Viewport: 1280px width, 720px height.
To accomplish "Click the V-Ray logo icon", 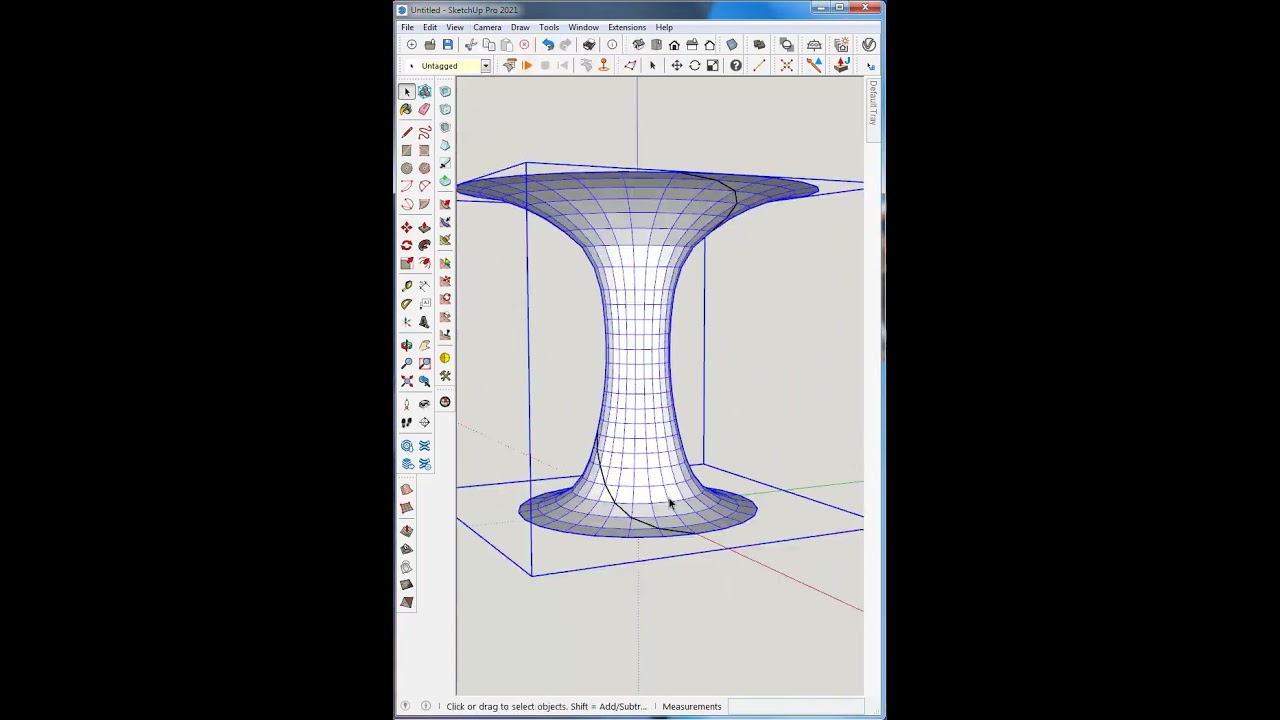I will coord(869,45).
